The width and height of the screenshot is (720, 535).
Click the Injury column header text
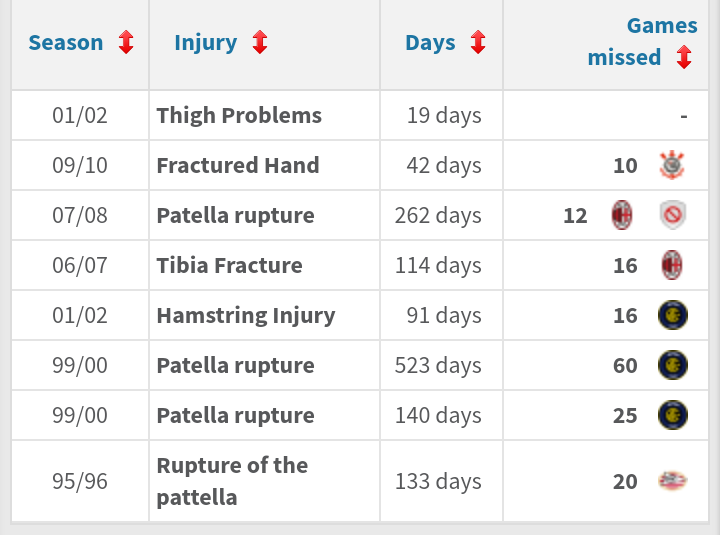pos(206,43)
